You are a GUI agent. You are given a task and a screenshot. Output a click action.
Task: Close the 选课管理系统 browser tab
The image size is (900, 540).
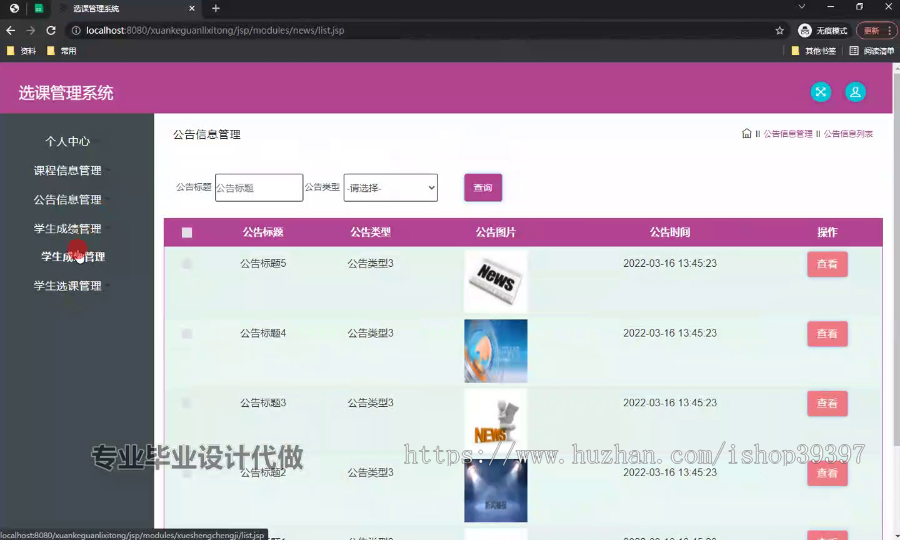[x=192, y=9]
